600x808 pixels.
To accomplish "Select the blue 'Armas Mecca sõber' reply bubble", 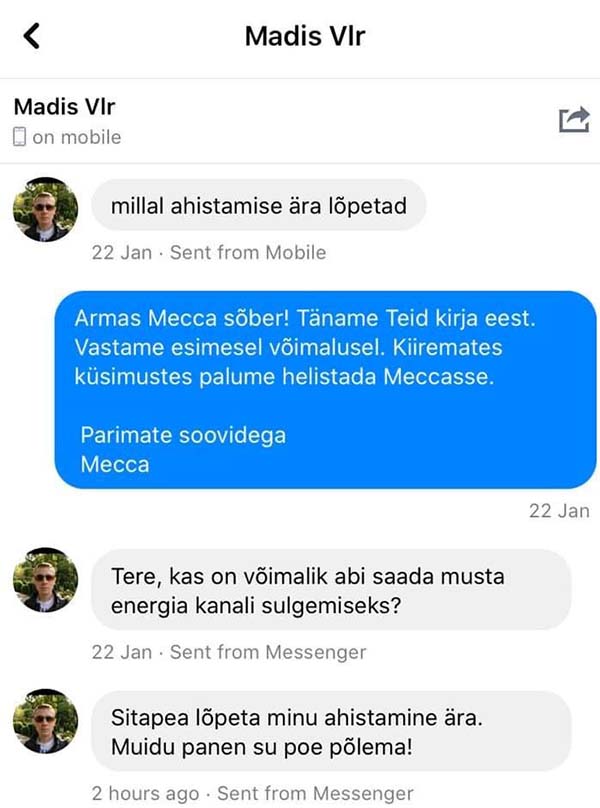I will click(326, 390).
